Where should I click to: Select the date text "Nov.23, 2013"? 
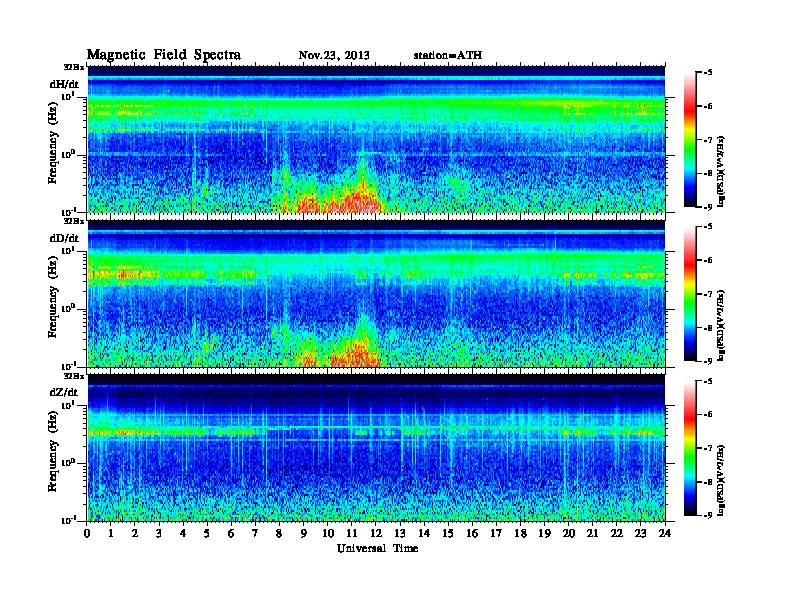pos(334,56)
